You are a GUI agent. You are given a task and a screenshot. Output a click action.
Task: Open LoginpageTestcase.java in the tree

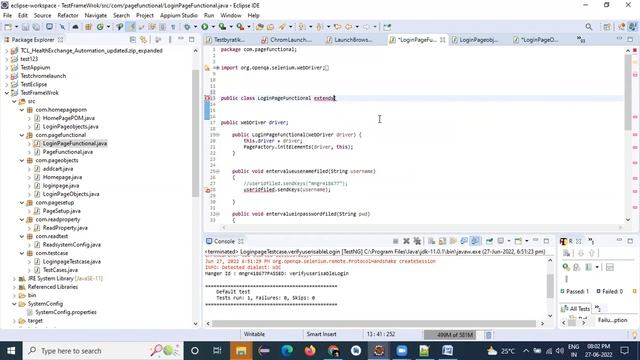[x=72, y=262]
